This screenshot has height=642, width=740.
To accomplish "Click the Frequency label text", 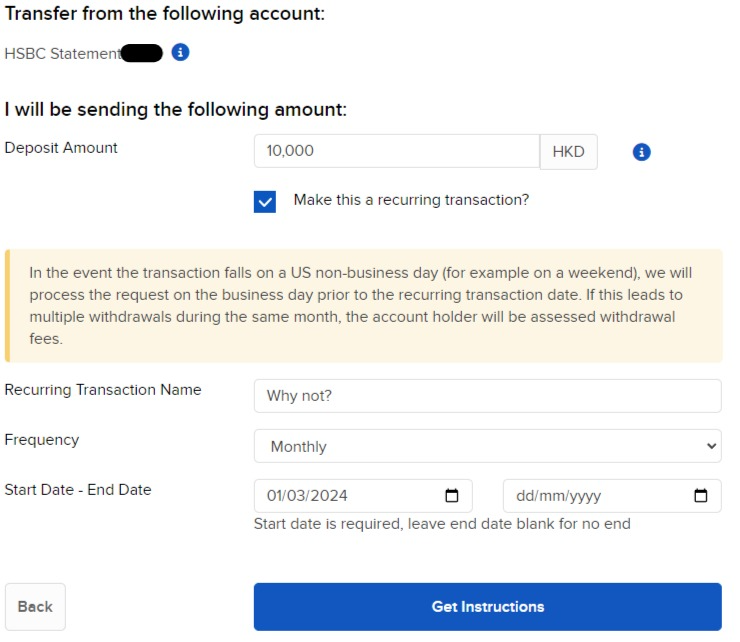I will 42,440.
